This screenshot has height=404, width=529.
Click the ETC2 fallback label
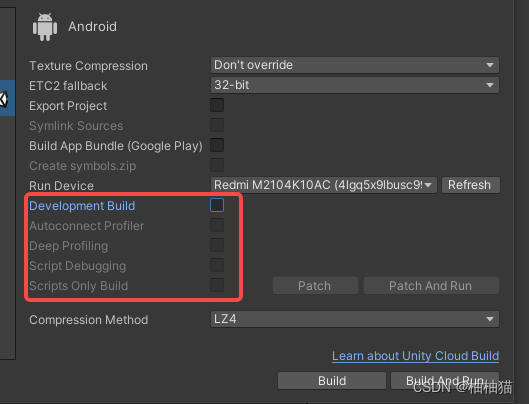point(68,86)
